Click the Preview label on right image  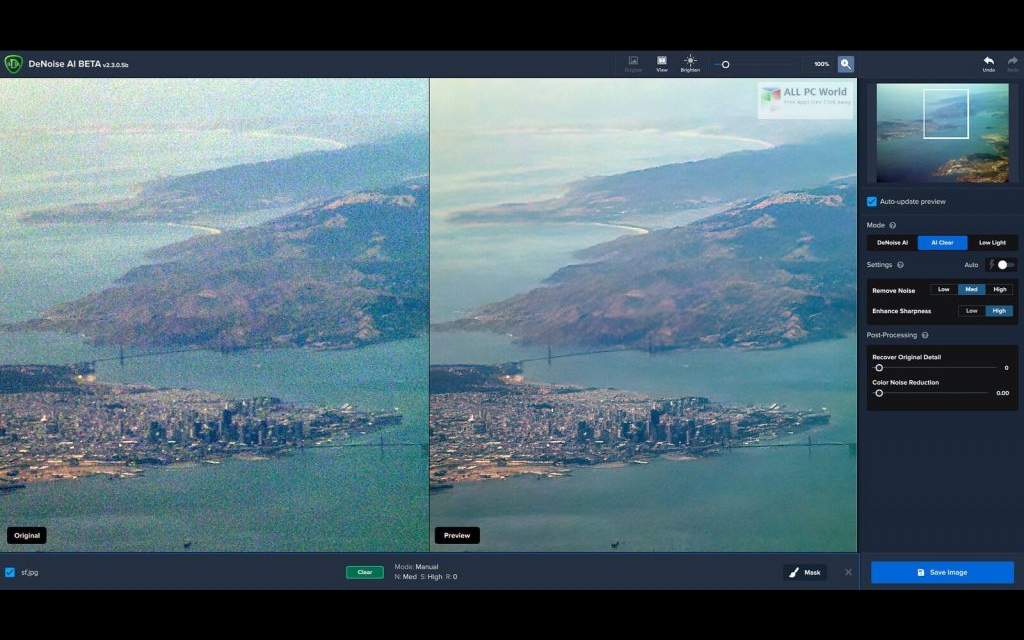[457, 536]
